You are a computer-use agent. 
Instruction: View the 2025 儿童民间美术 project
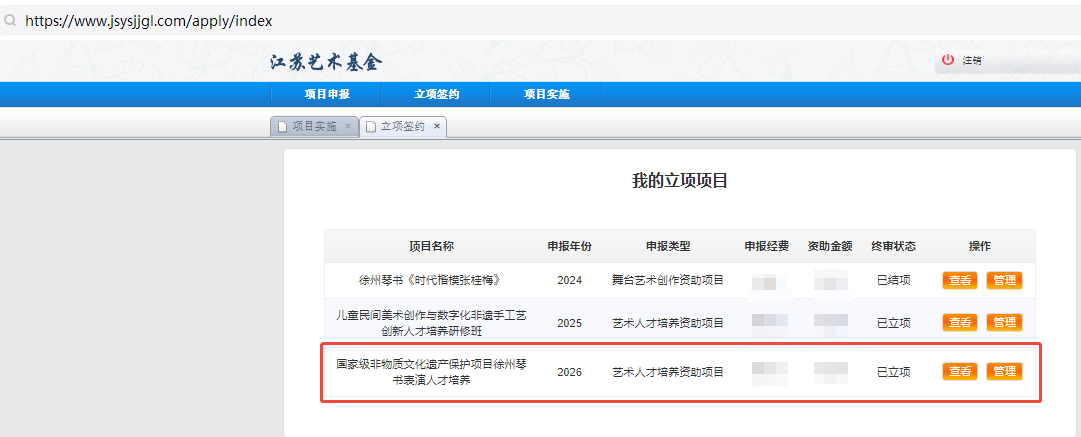pyautogui.click(x=960, y=323)
